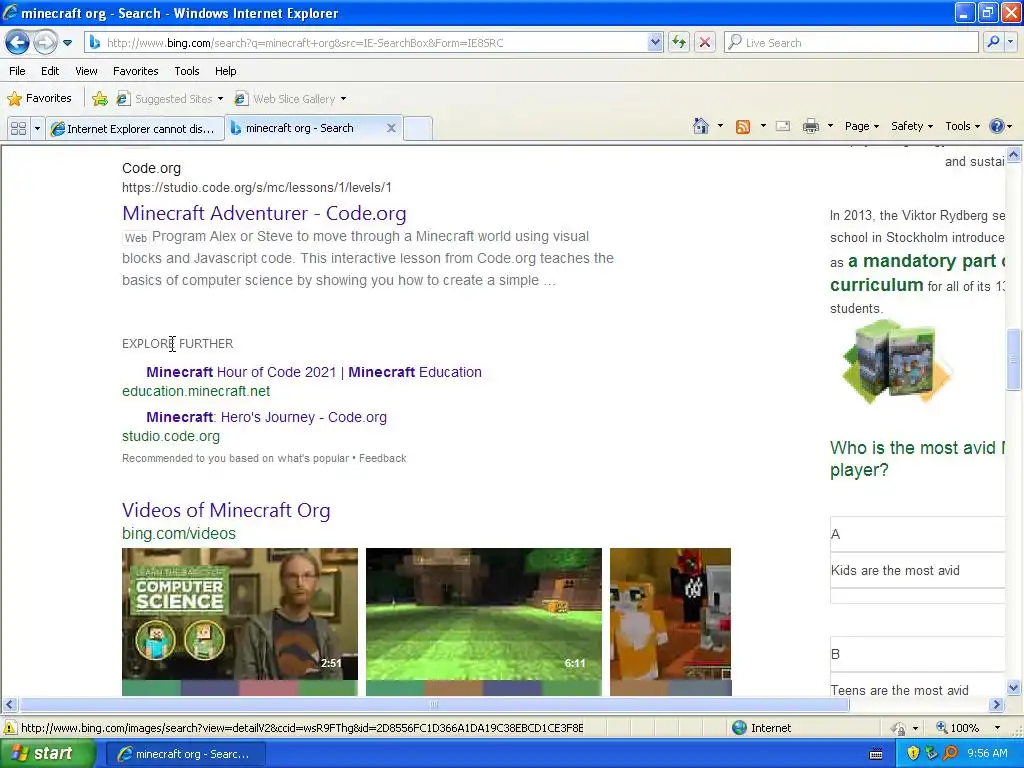The height and width of the screenshot is (768, 1024).
Task: Click the Add to Favorites Bar icon
Action: pyautogui.click(x=100, y=99)
